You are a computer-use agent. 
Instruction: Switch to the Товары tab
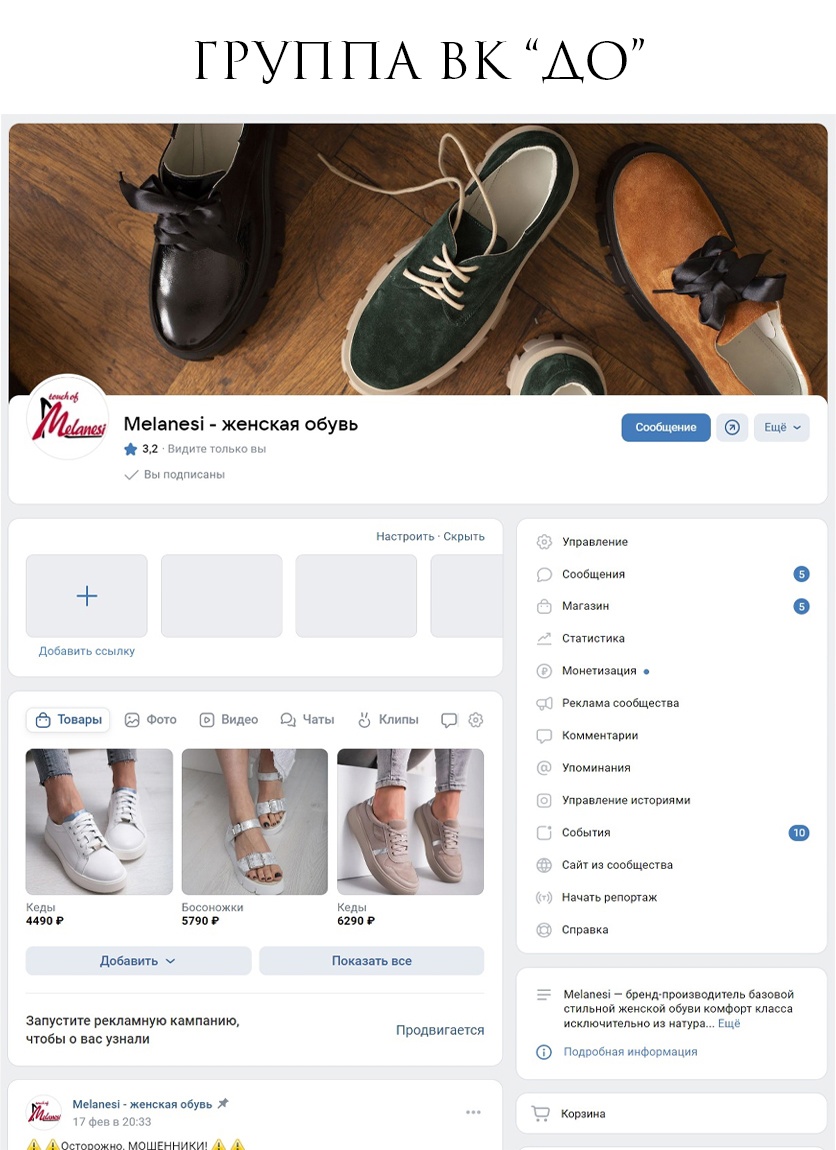click(x=68, y=720)
